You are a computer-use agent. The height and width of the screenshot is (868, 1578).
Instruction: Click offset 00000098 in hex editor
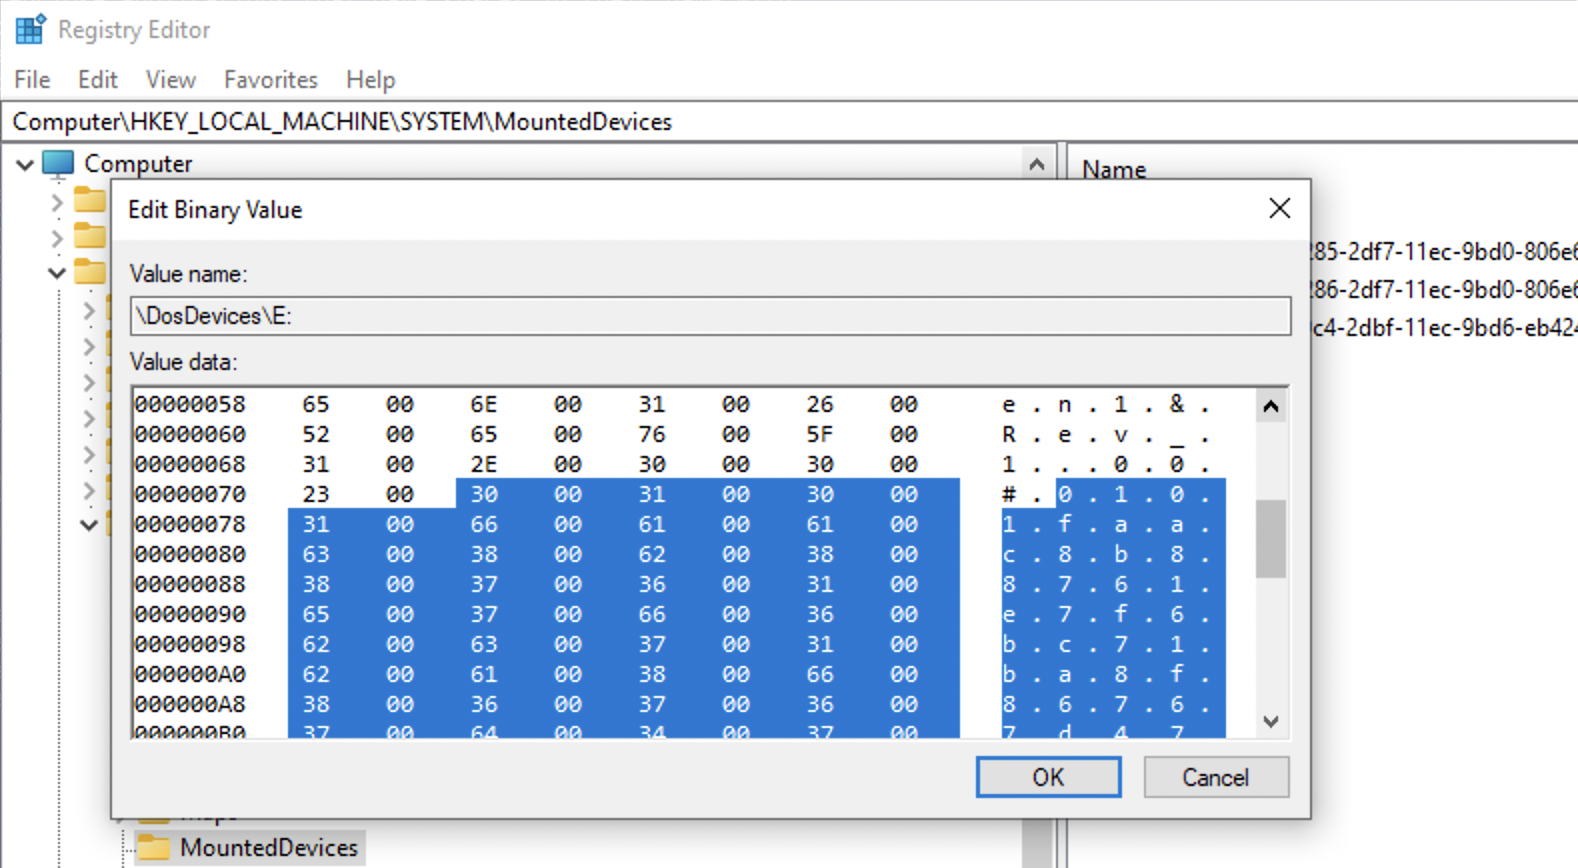tap(190, 644)
